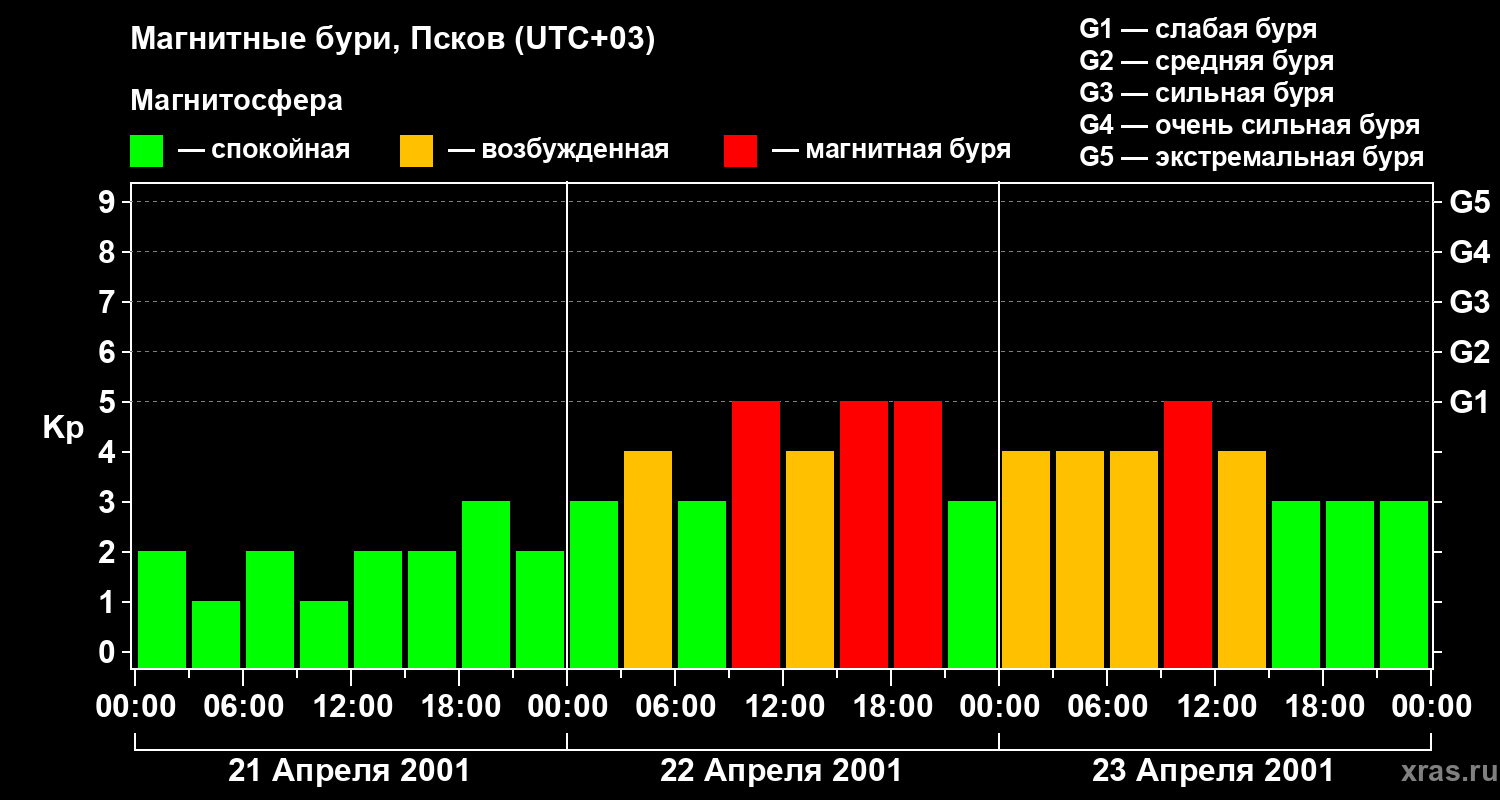Click the Kp 3 green bar on 21 Апреля
The width and height of the screenshot is (1500, 800).
click(x=486, y=584)
